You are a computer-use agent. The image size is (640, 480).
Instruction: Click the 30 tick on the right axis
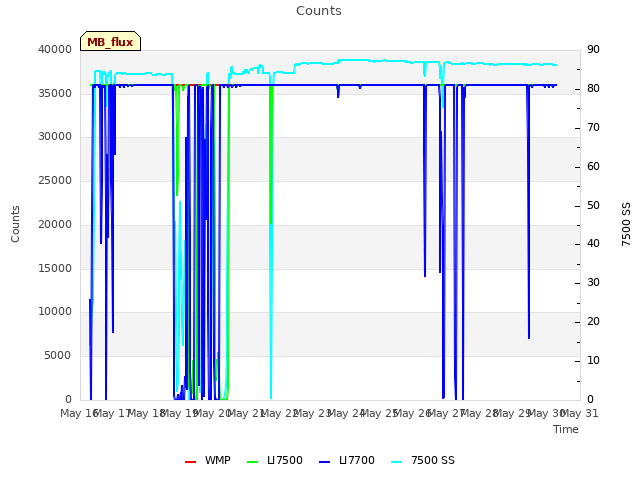[x=593, y=282]
